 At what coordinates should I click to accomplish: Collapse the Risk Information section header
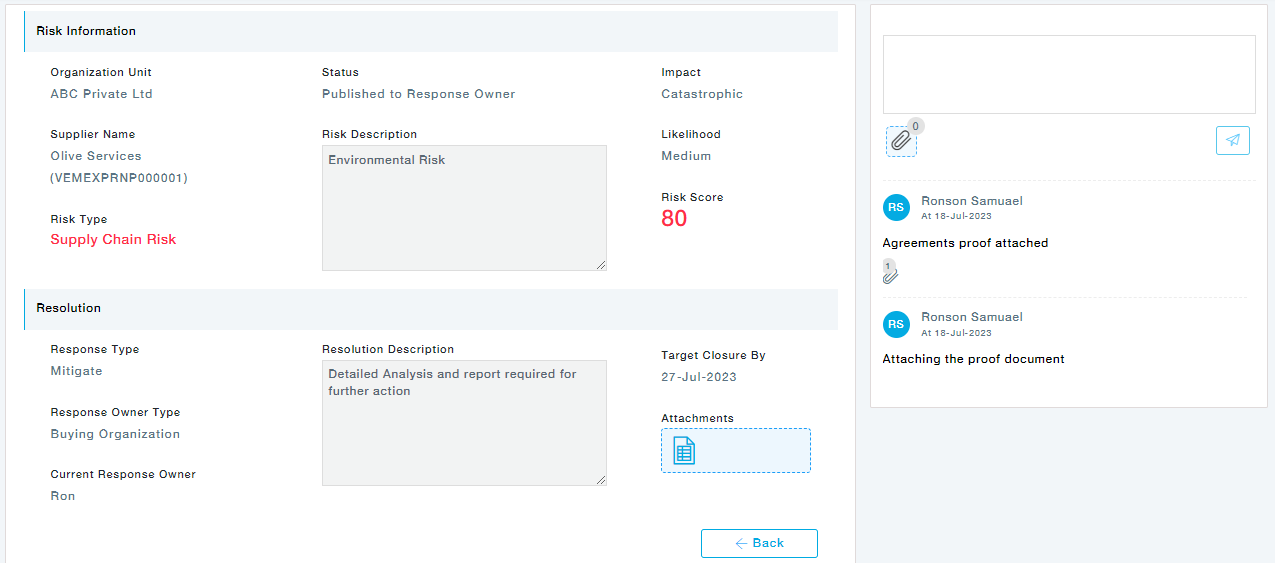[430, 31]
